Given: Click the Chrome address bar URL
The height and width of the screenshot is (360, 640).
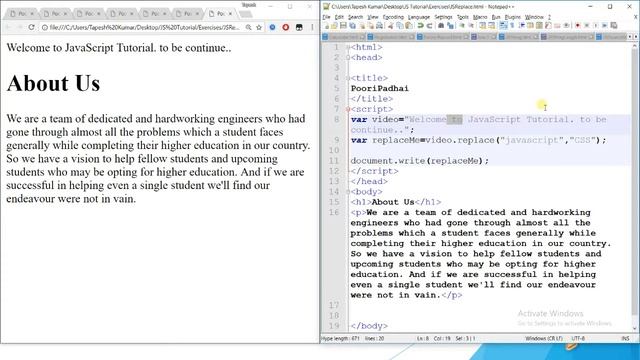Looking at the screenshot, I should click(144, 27).
